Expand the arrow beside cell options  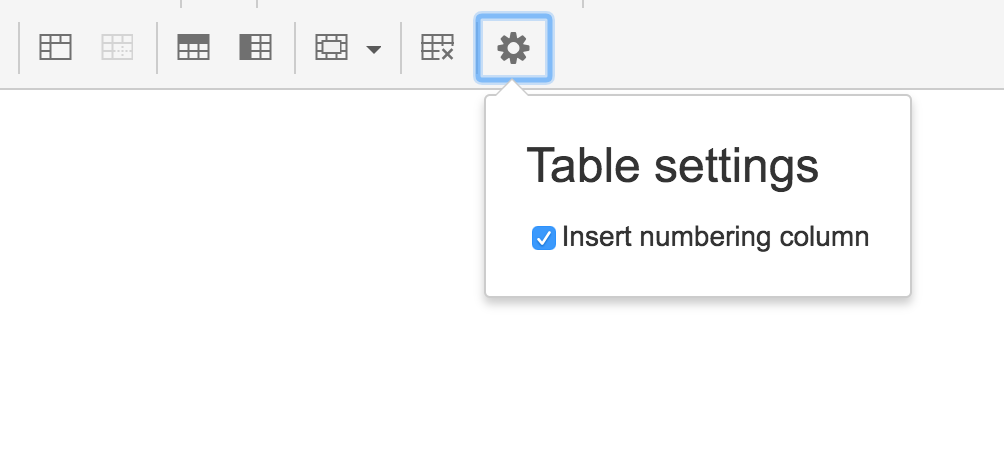374,49
